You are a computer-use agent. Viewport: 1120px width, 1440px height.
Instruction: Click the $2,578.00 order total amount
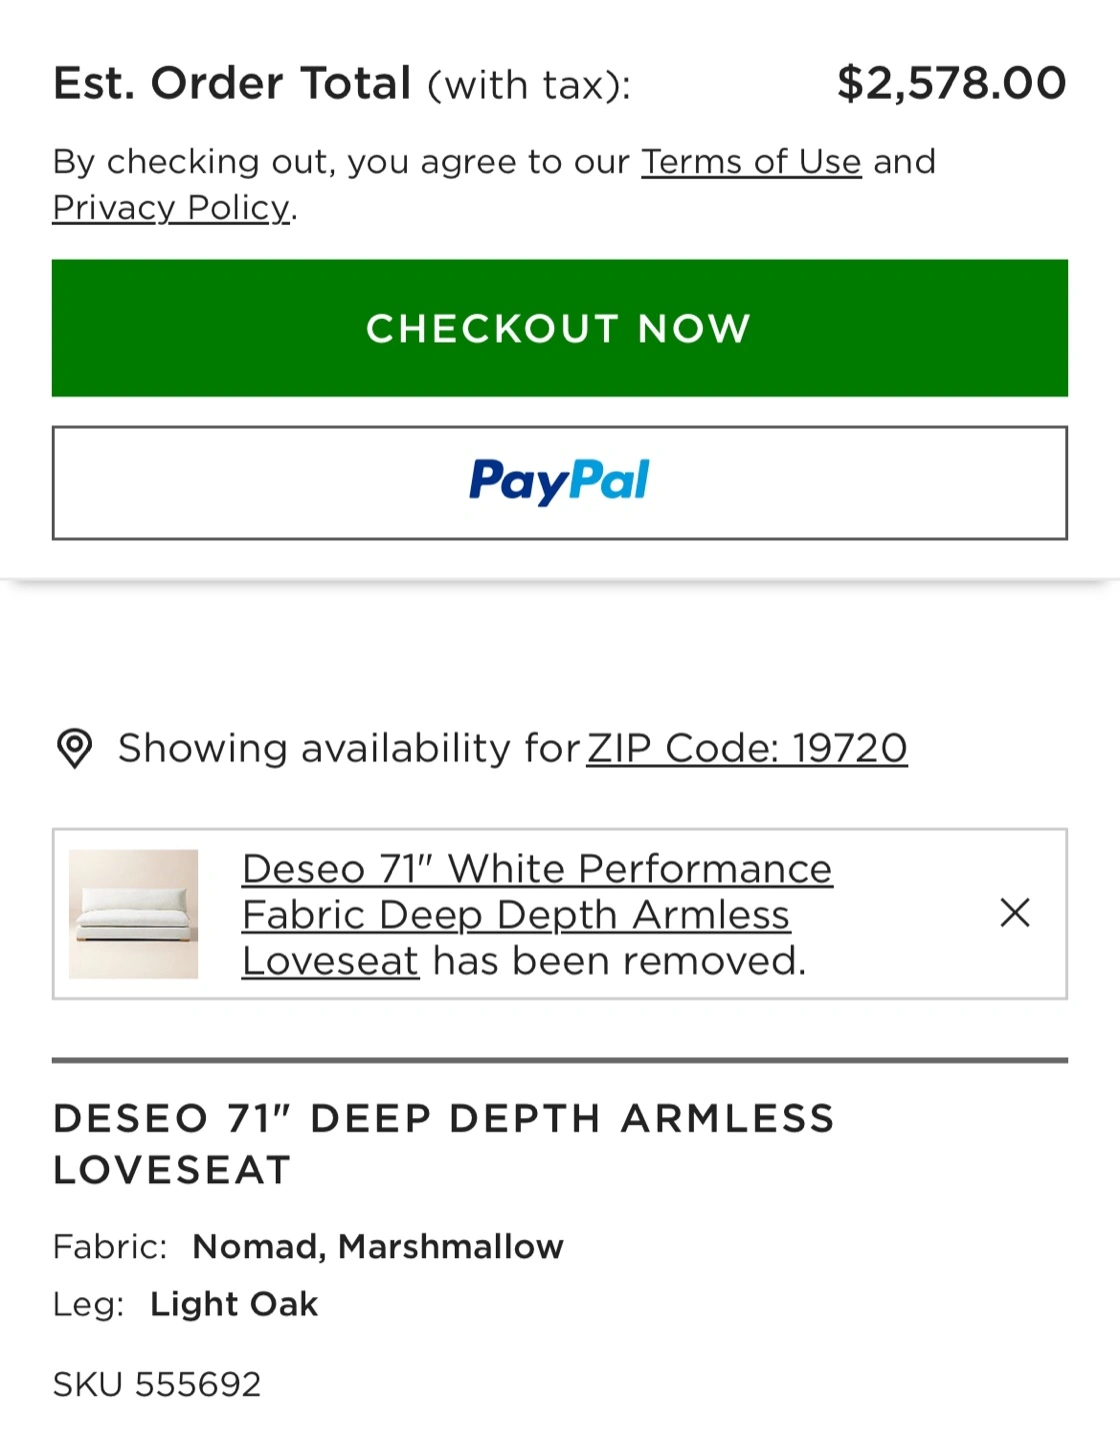coord(952,83)
